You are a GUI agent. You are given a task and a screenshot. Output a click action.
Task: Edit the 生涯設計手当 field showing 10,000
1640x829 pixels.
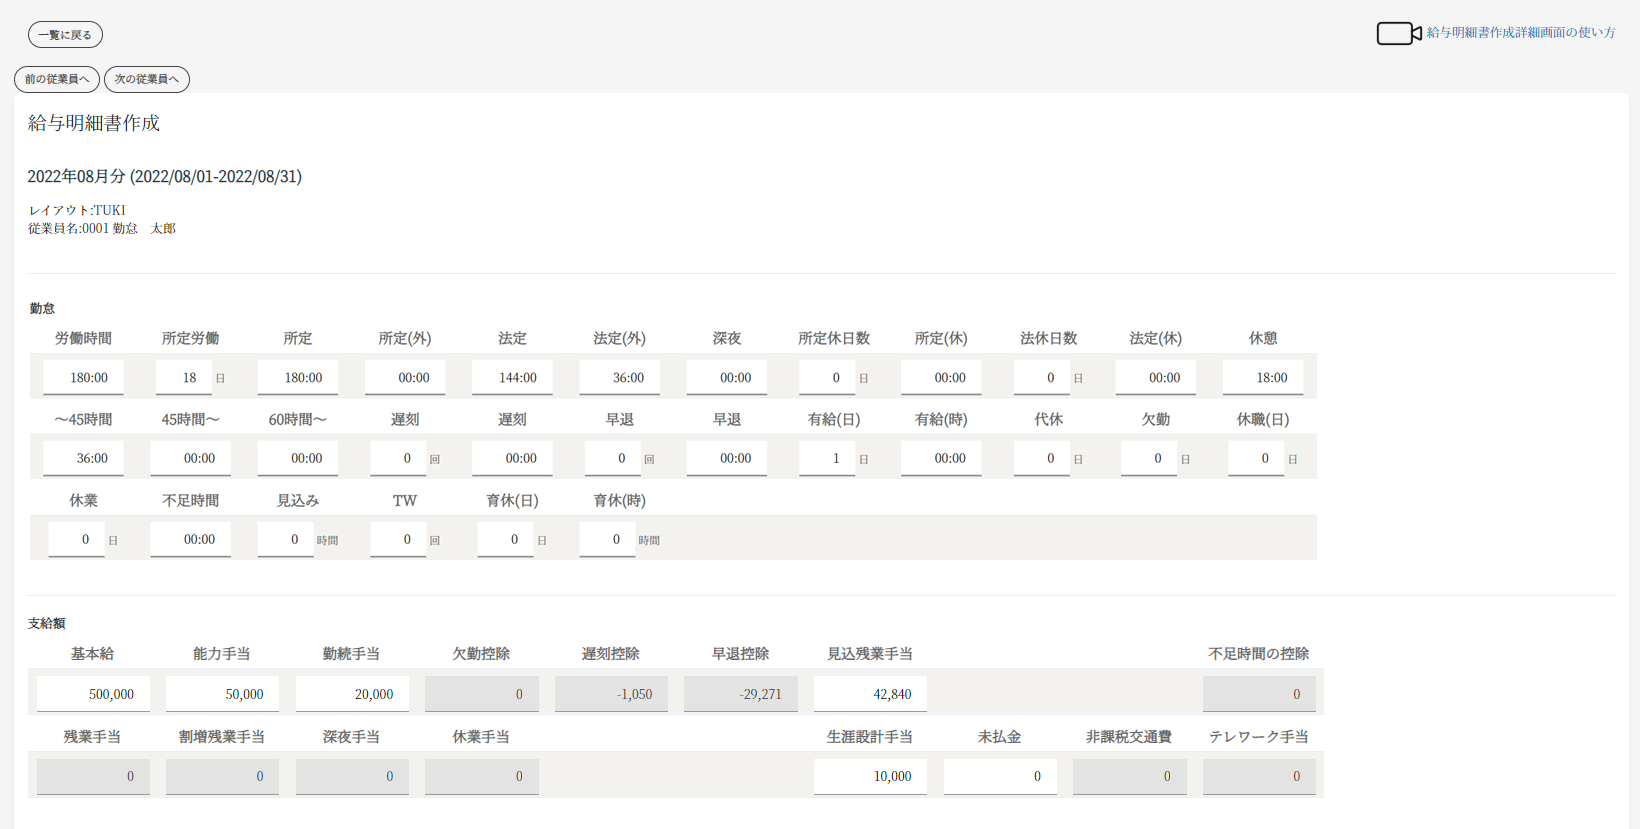coord(870,776)
